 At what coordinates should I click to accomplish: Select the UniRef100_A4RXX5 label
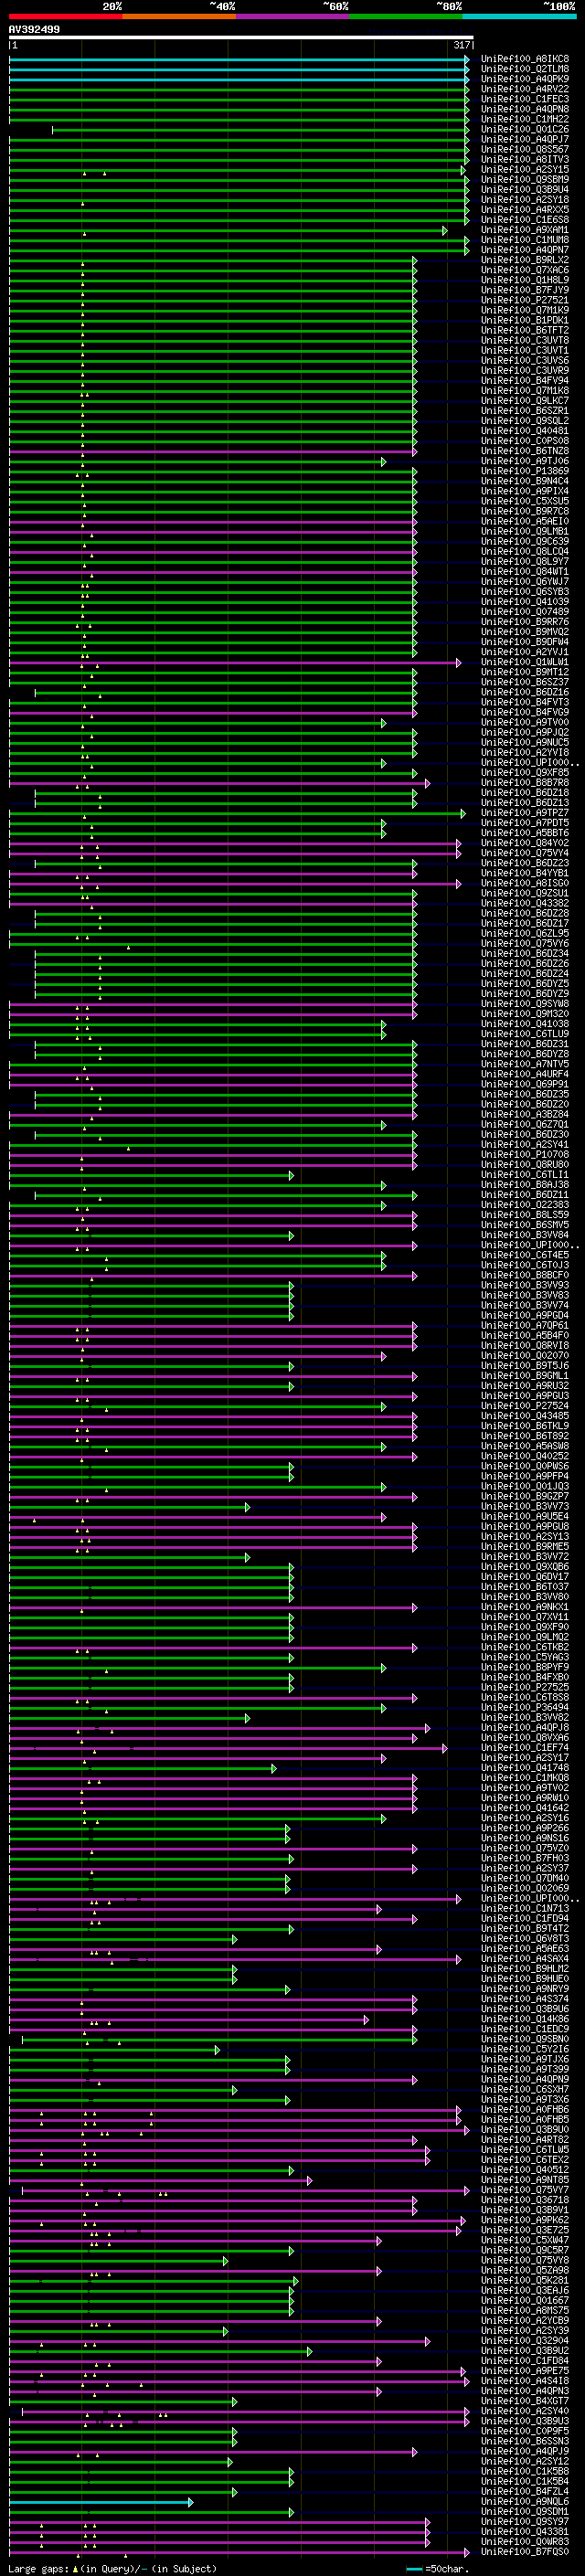(x=525, y=210)
